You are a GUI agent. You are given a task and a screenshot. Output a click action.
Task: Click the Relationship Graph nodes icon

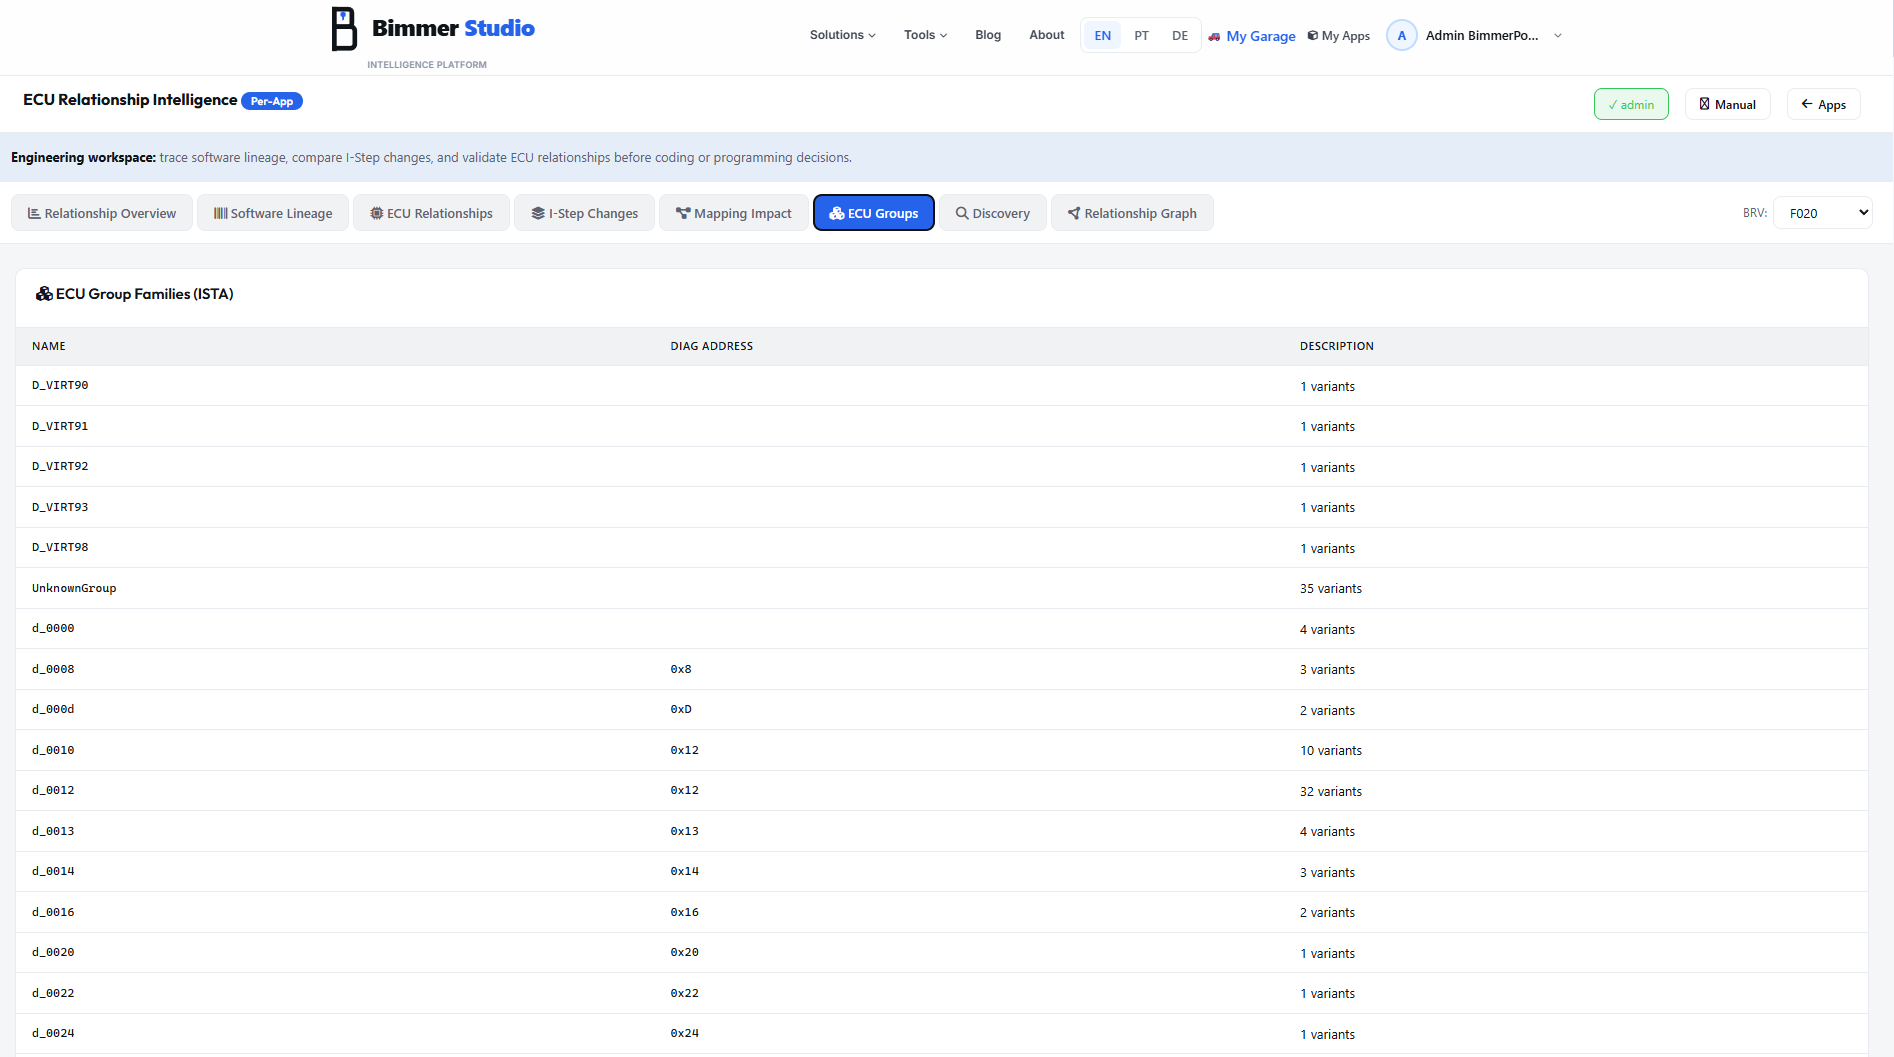coord(1074,213)
